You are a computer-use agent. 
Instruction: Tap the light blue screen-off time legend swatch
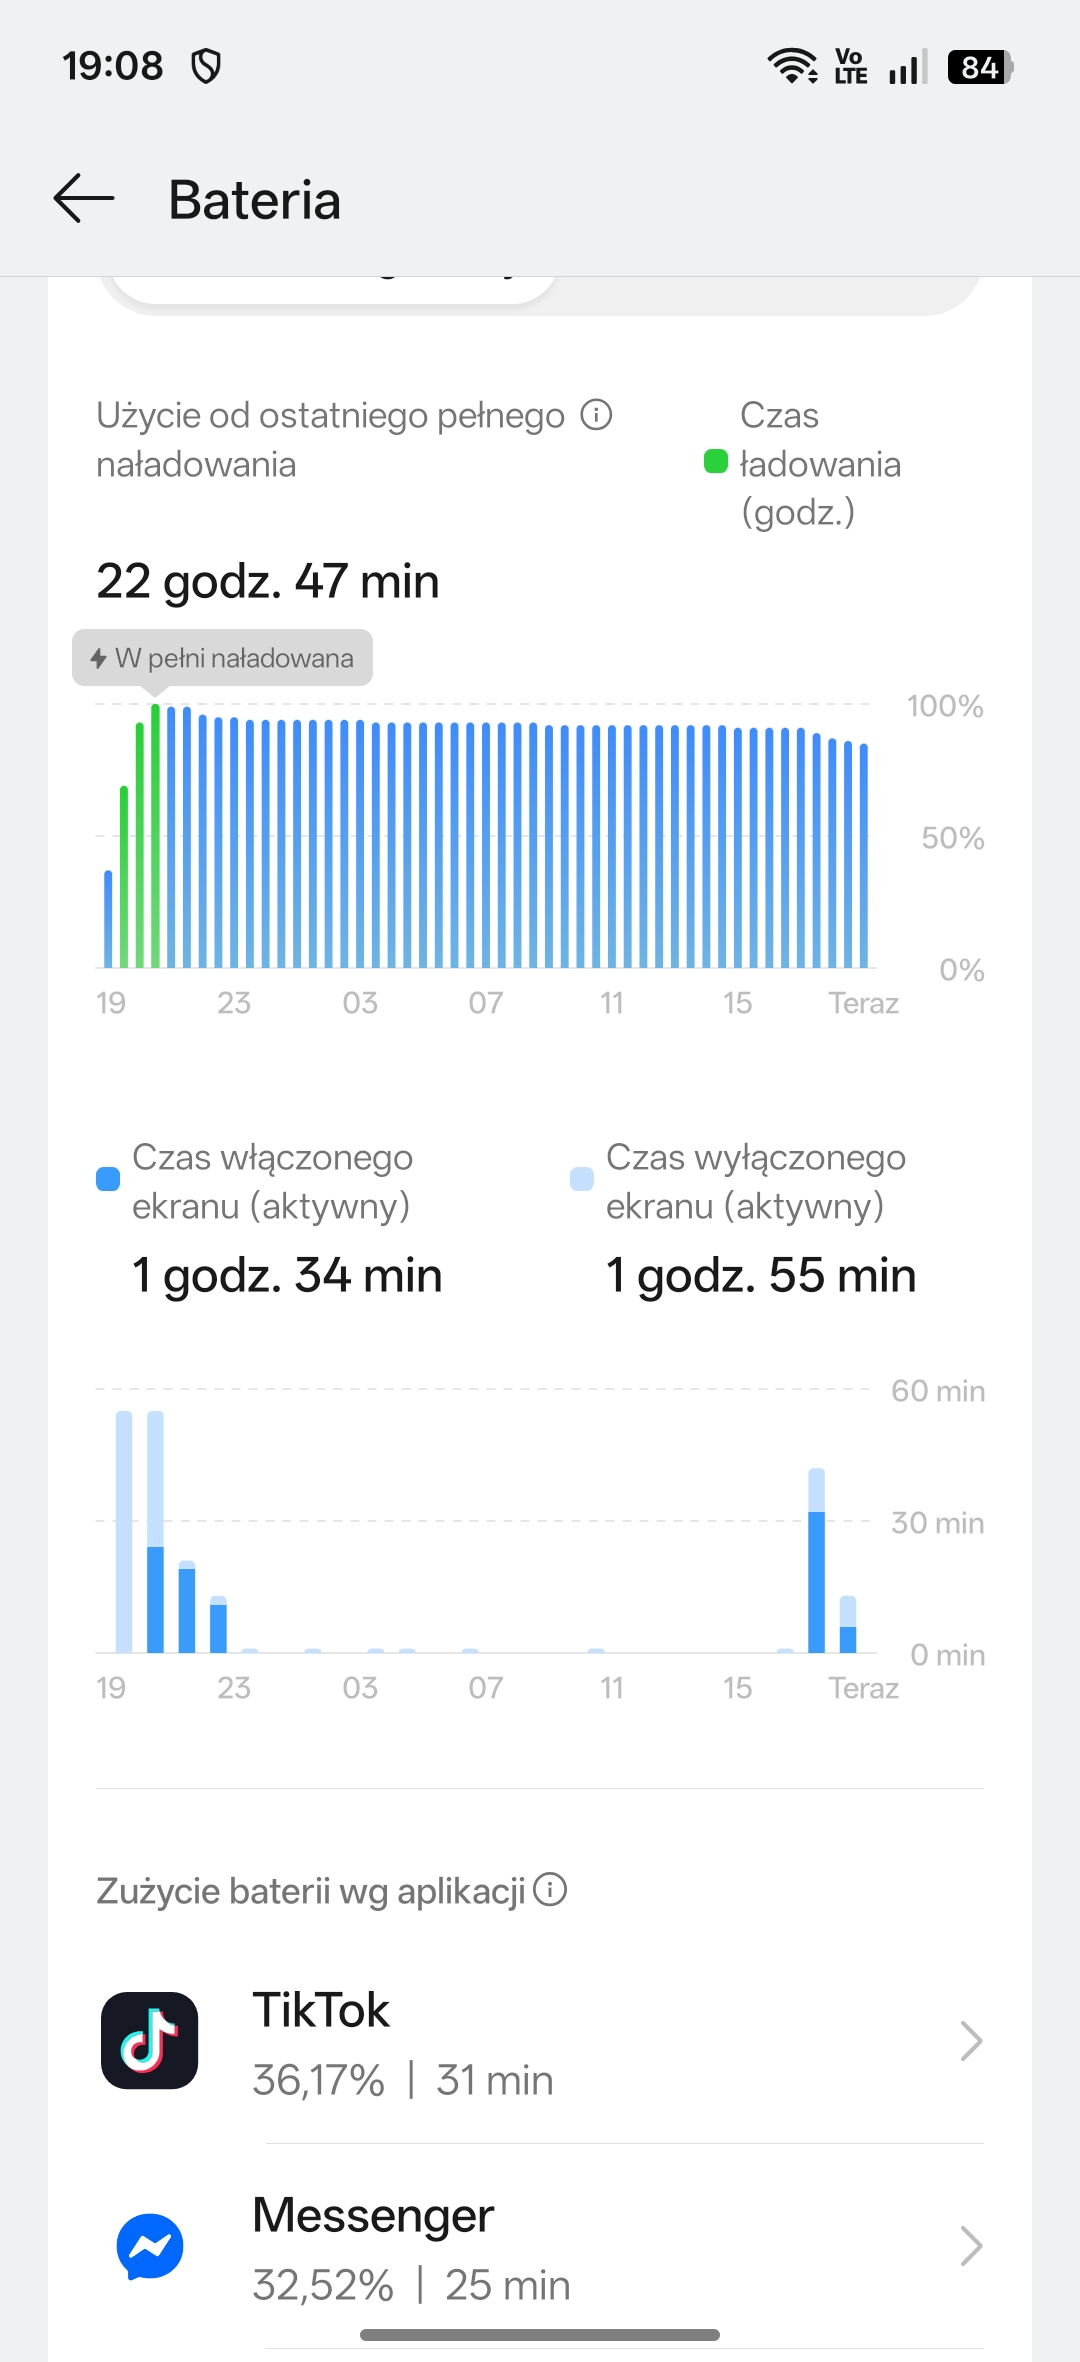point(582,1179)
